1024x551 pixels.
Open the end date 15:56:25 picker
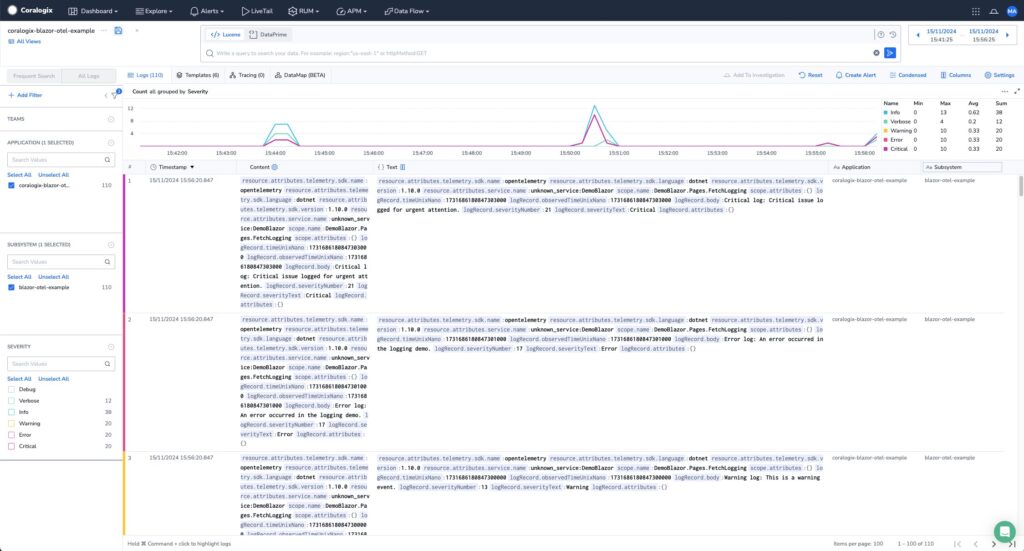(x=983, y=35)
